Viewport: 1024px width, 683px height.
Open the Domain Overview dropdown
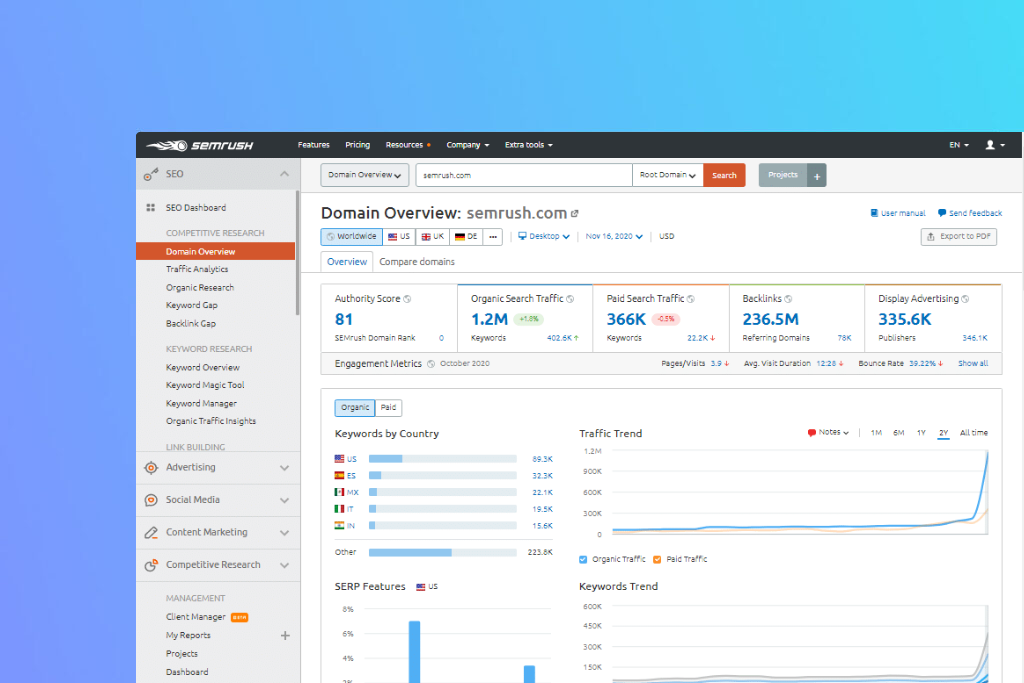point(364,175)
